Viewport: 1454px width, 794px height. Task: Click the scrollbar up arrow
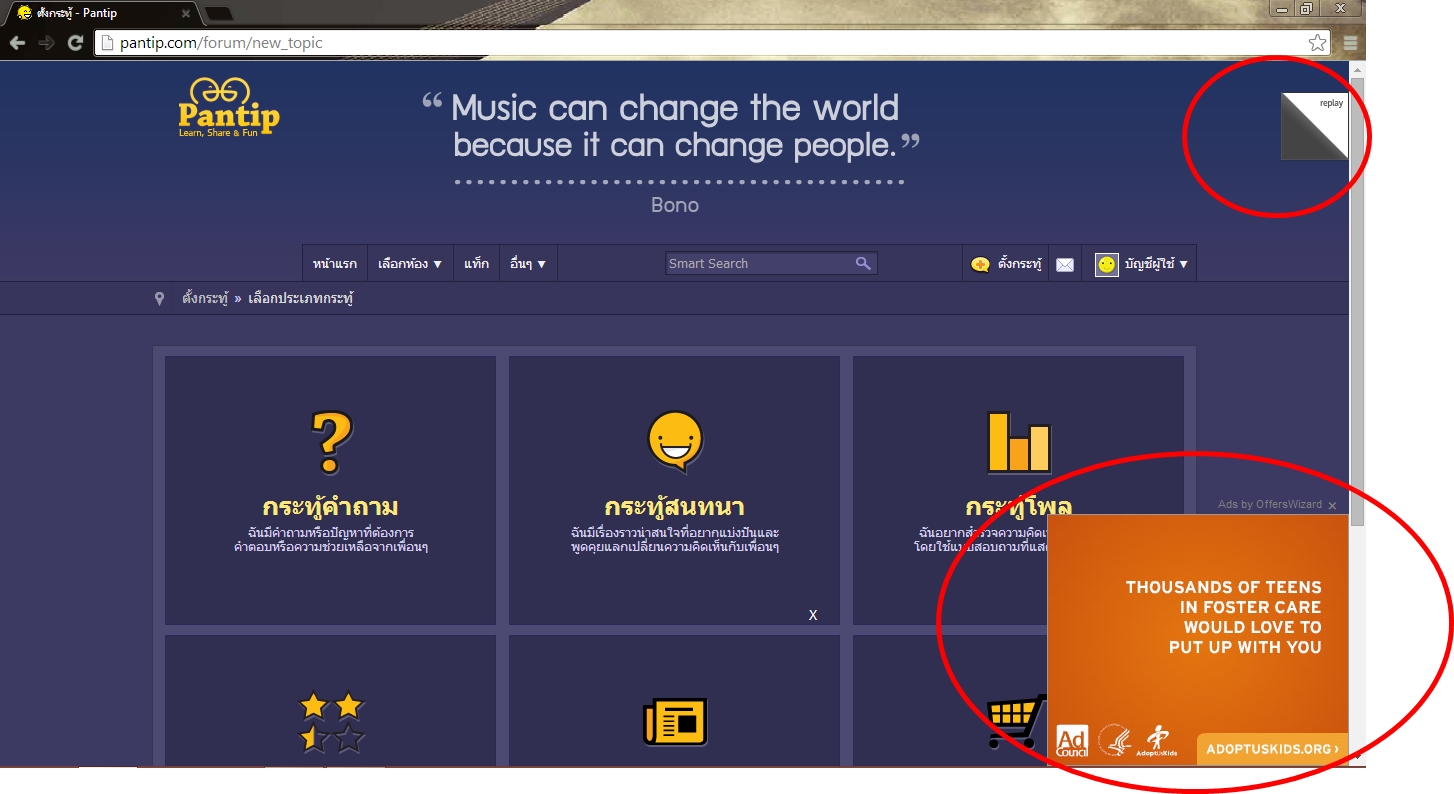1357,69
